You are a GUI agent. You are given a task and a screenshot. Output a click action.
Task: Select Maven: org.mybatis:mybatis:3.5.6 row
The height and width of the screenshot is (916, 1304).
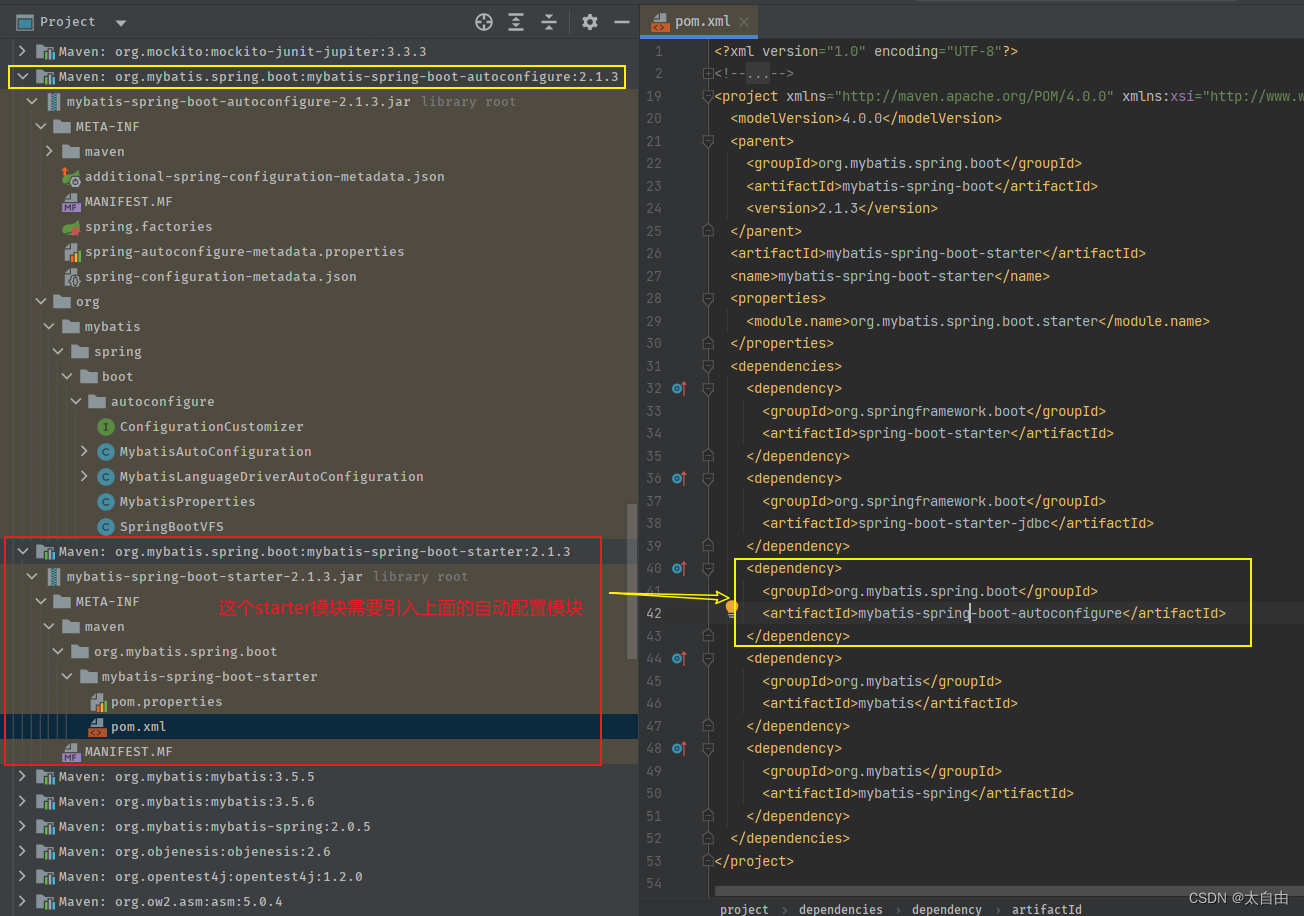[318, 801]
